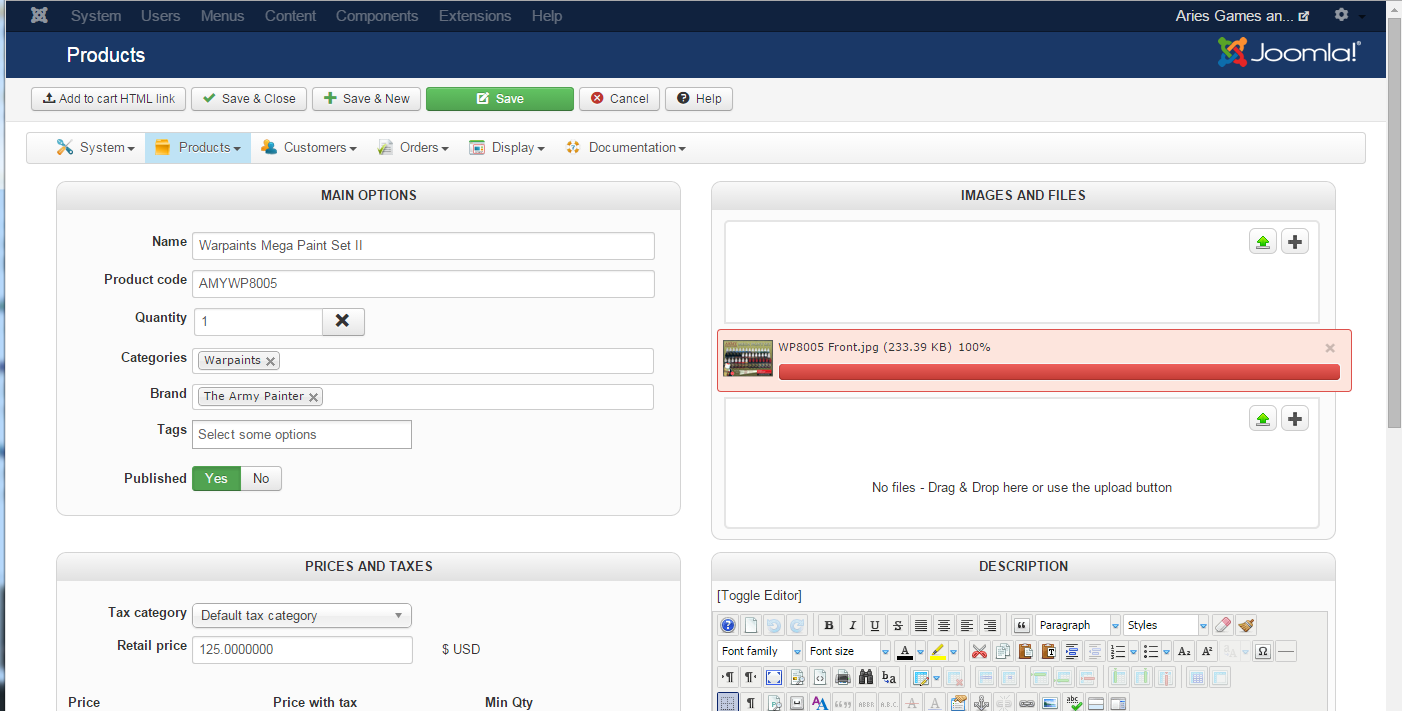
Task: Open the Customers submenu
Action: [309, 148]
